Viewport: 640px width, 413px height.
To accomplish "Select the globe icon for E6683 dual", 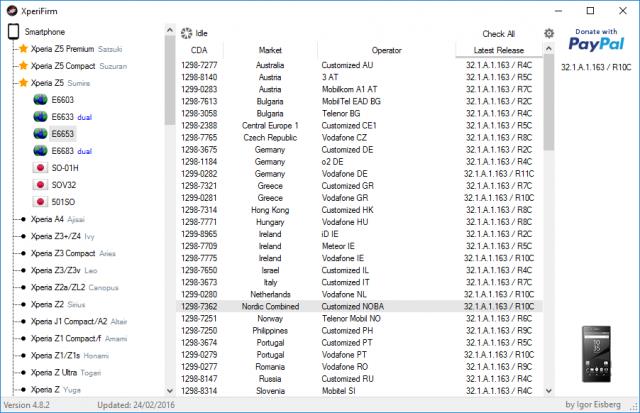I will coord(40,151).
